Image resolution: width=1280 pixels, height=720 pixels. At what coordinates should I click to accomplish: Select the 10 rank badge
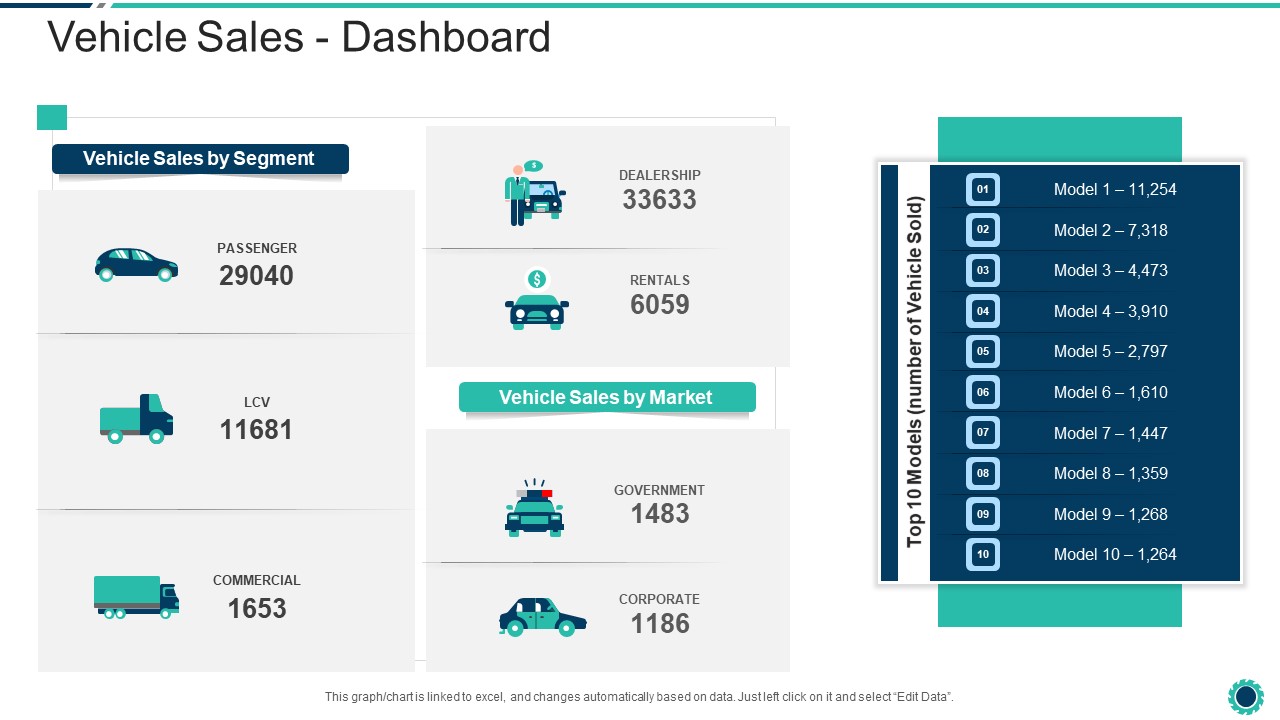click(983, 554)
